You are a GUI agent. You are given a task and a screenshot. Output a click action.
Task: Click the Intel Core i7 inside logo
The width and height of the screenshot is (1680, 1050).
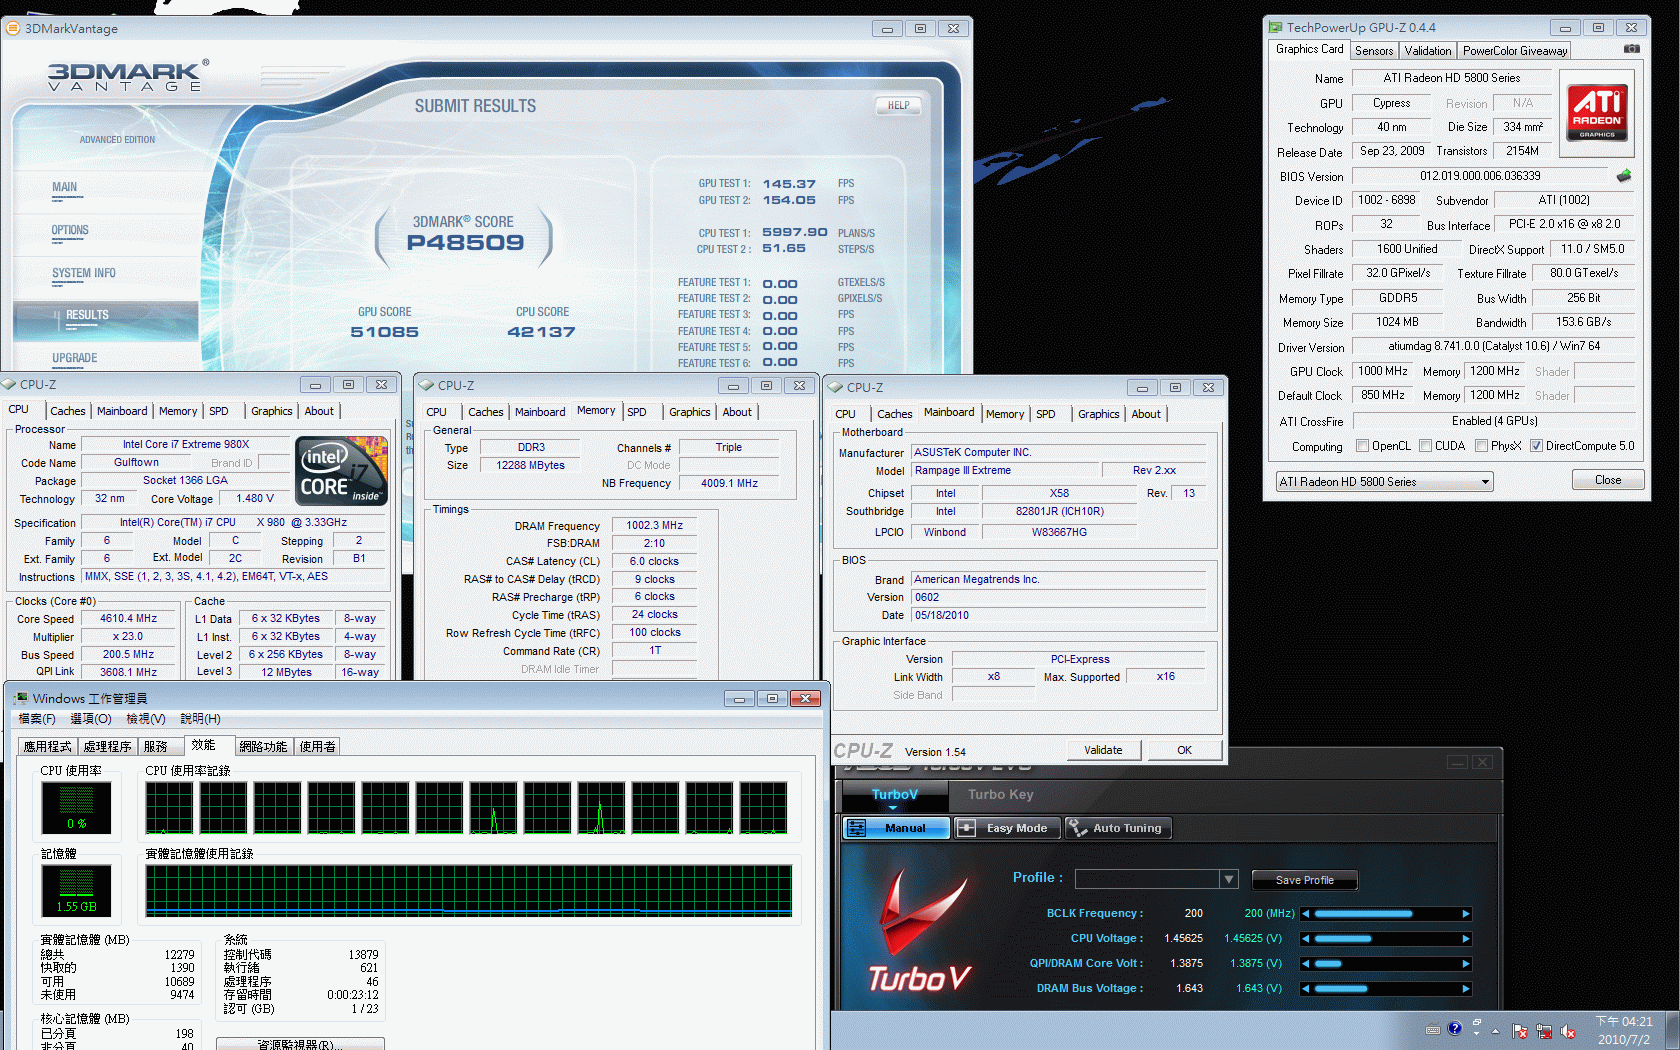pos(342,470)
